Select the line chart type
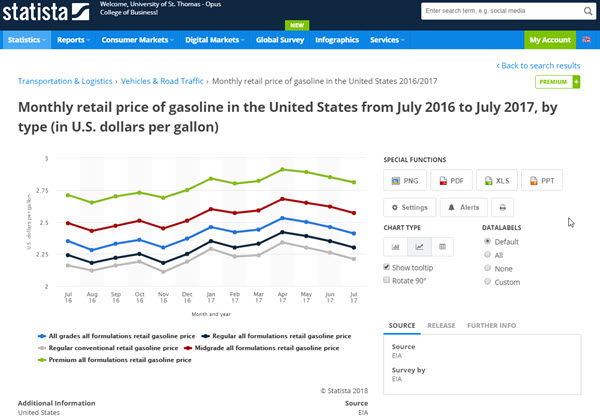Screen dimensions: 600x418 (419, 246)
